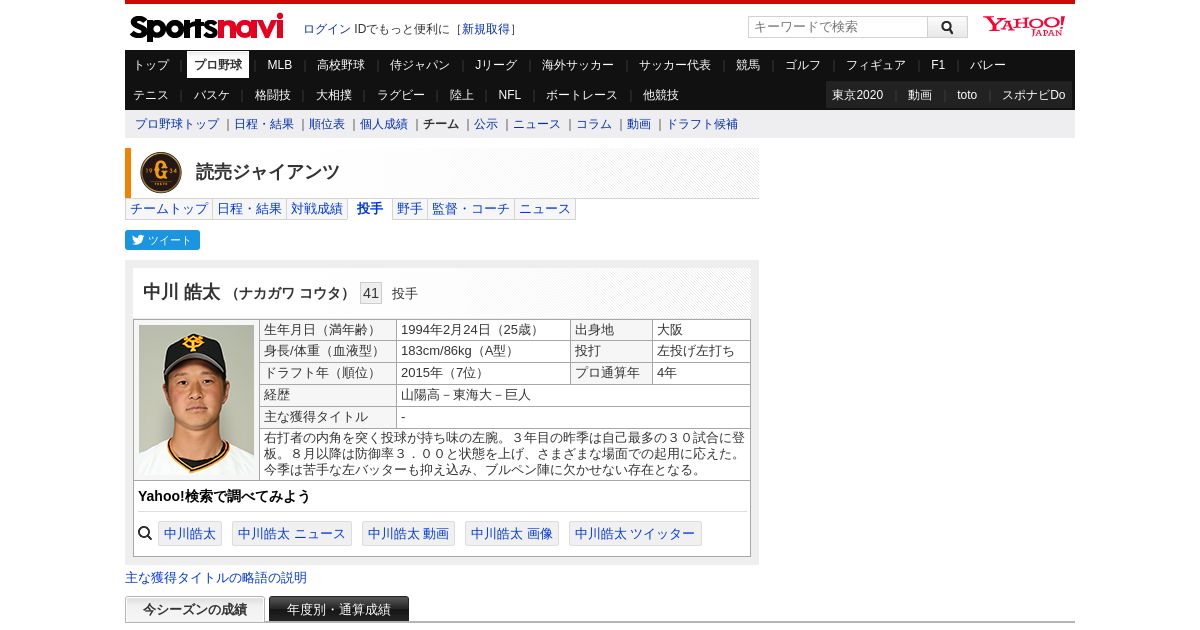Go to the 順位表 link
Image resolution: width=1200 pixels, height=630 pixels.
pyautogui.click(x=327, y=124)
